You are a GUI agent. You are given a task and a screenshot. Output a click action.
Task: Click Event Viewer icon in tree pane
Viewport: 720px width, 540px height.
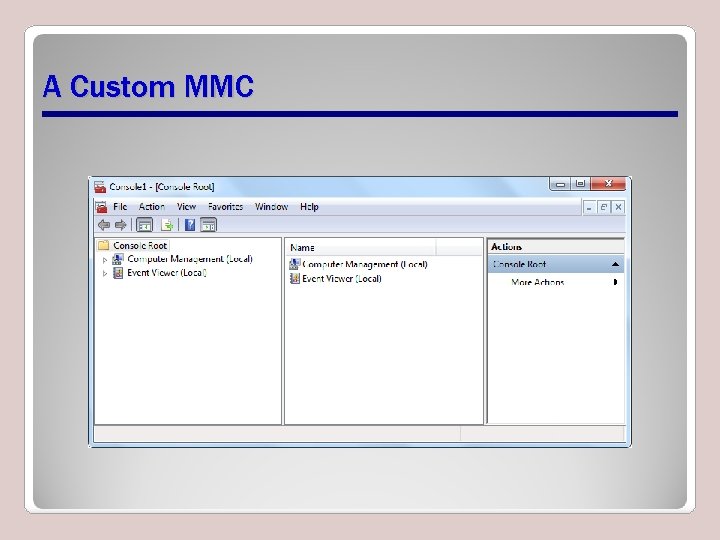pos(118,273)
